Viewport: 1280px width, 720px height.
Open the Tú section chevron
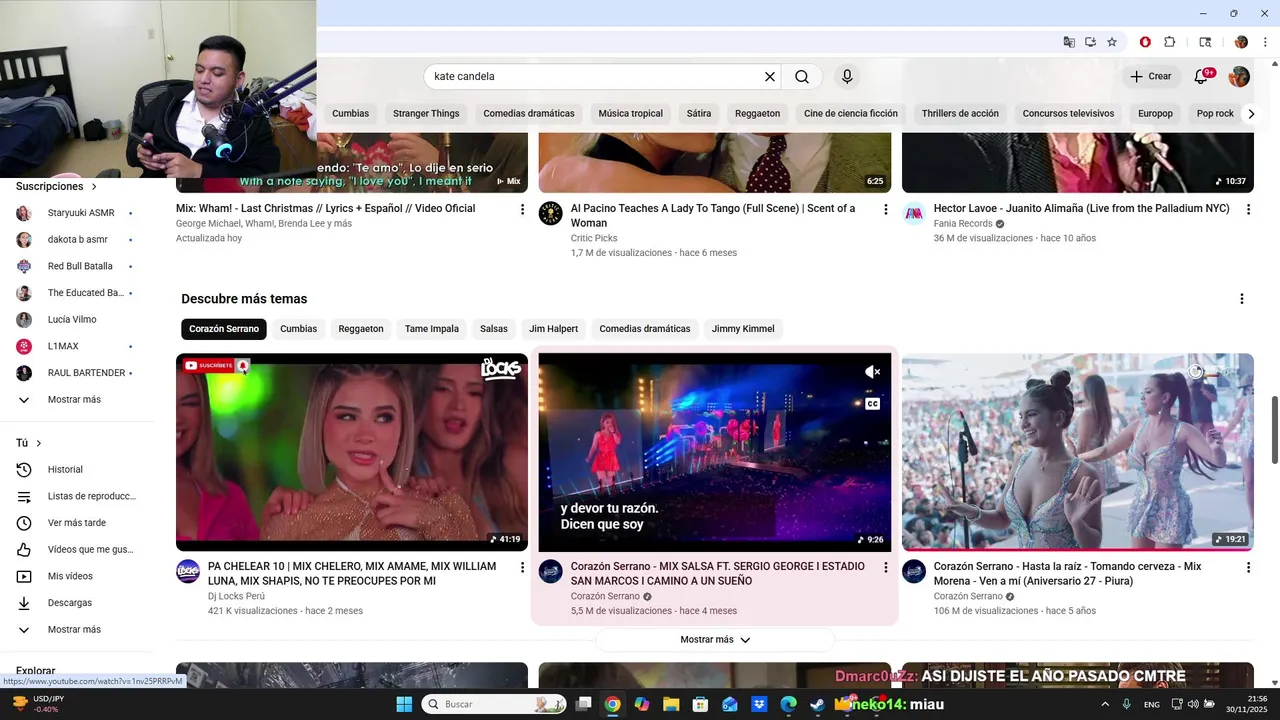click(39, 443)
